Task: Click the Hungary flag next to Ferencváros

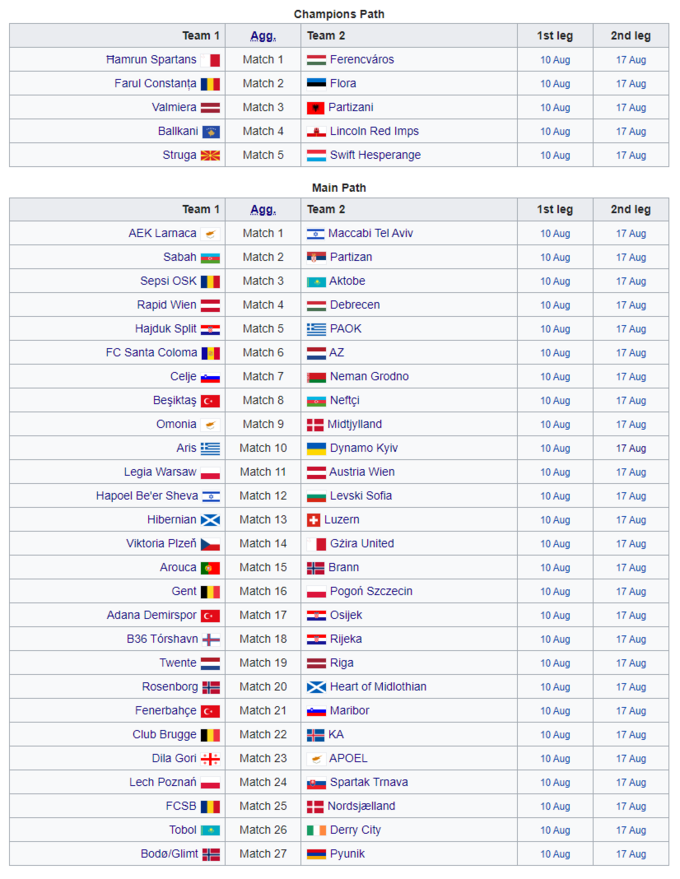Action: pyautogui.click(x=316, y=60)
